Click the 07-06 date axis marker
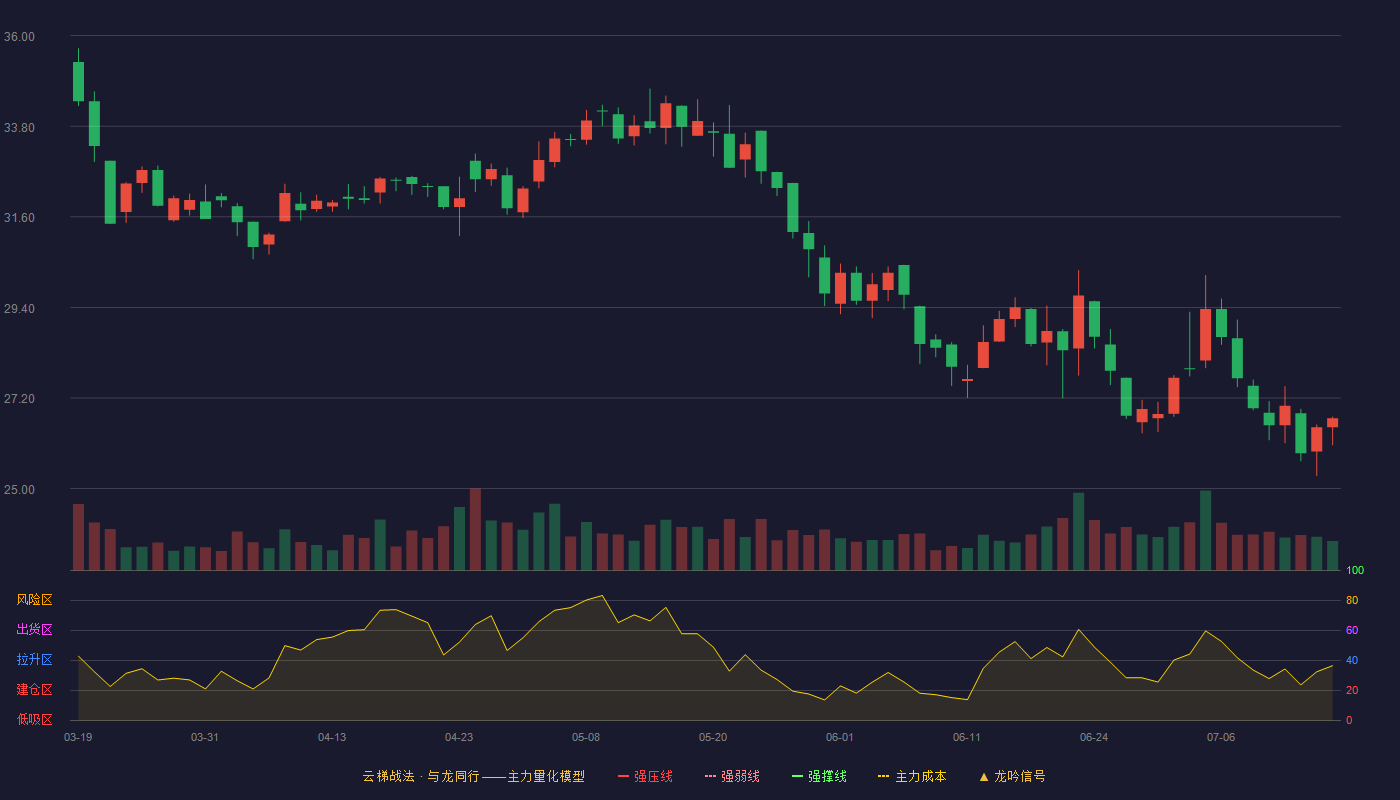The height and width of the screenshot is (800, 1400). pos(1221,737)
